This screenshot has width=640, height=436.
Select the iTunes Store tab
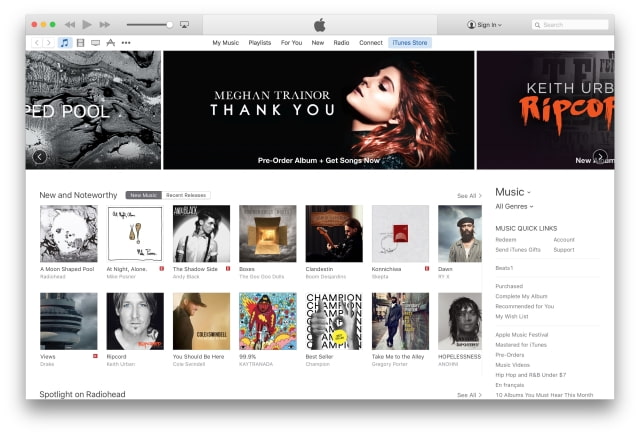tap(410, 42)
